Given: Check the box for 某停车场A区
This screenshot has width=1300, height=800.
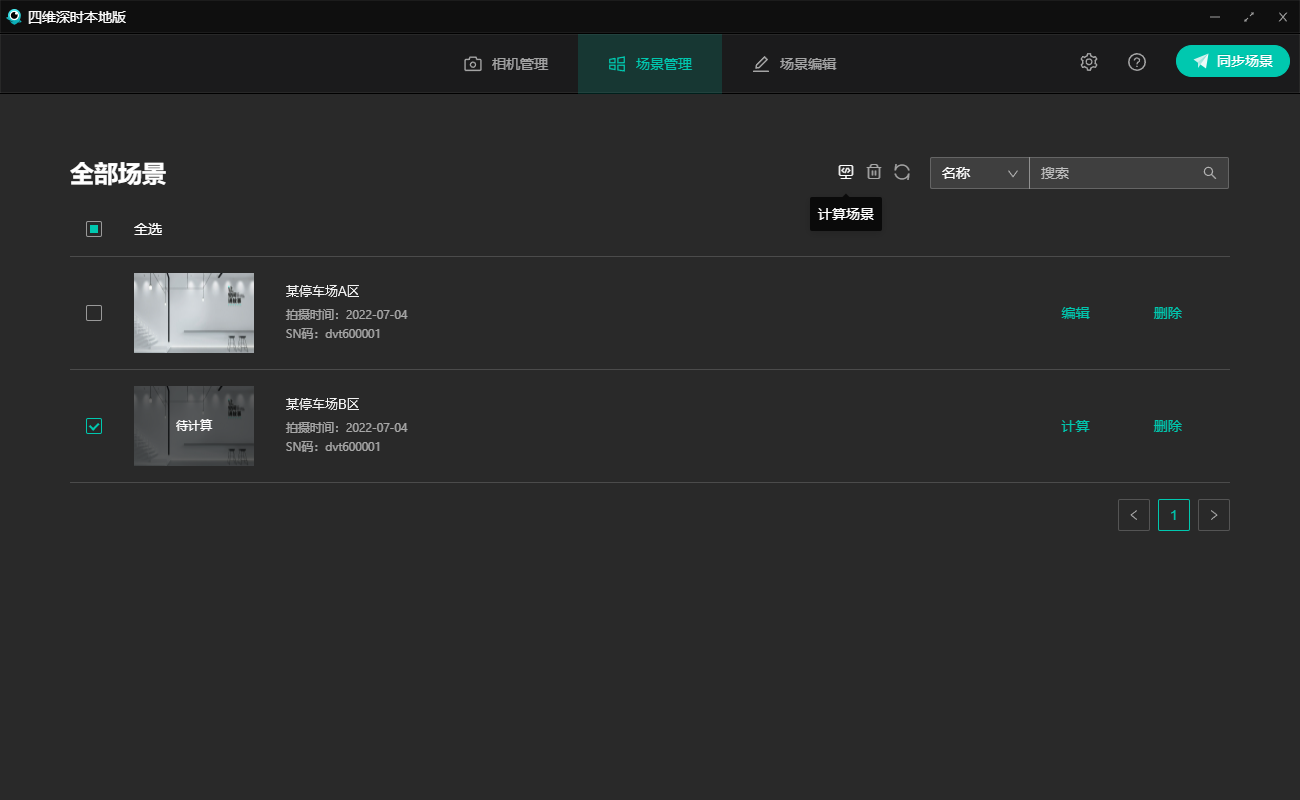Looking at the screenshot, I should click(x=94, y=313).
